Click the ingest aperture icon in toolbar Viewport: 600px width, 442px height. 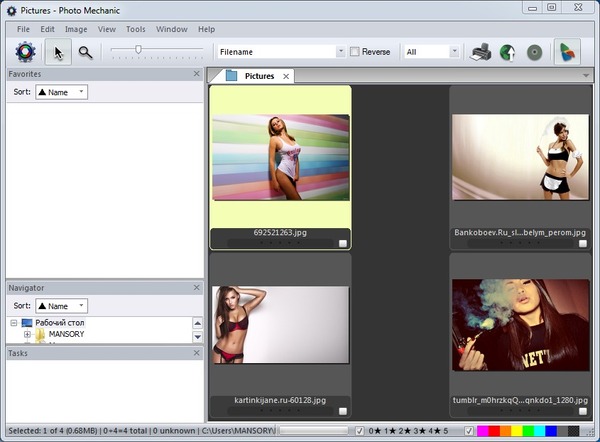(x=25, y=52)
